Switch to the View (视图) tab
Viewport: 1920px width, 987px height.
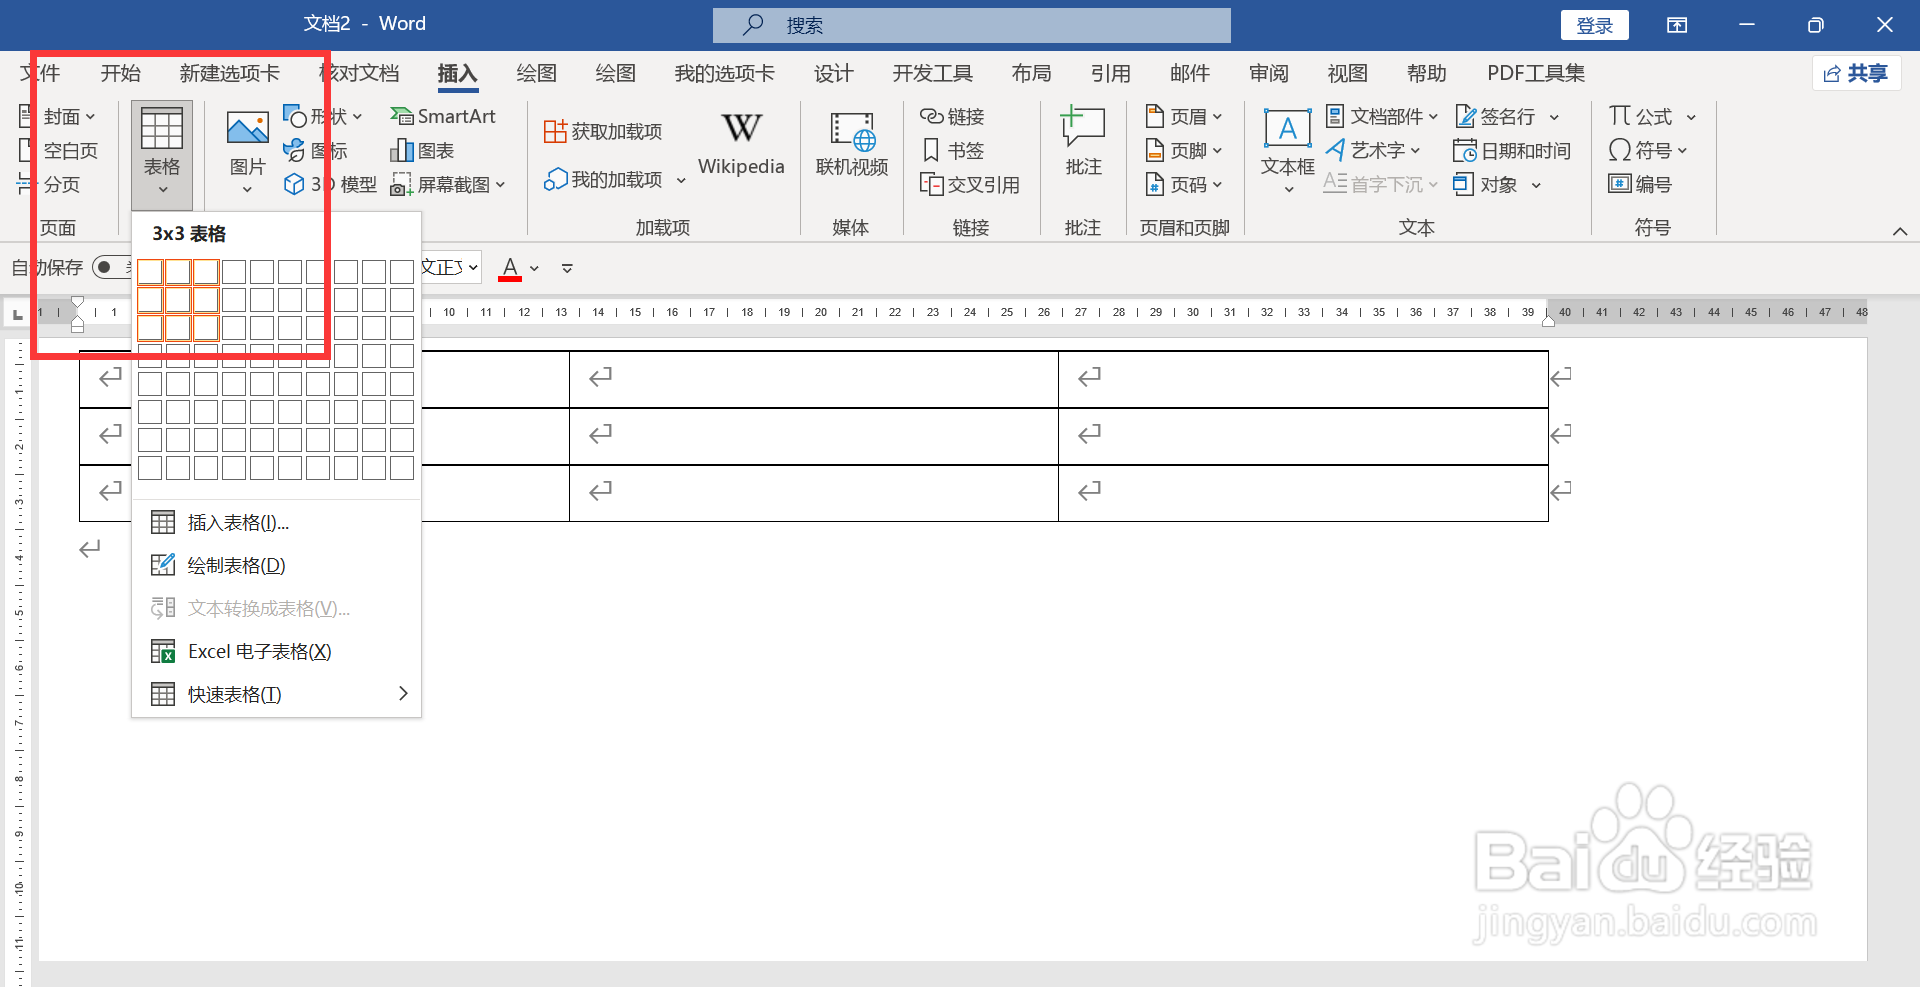(x=1347, y=73)
